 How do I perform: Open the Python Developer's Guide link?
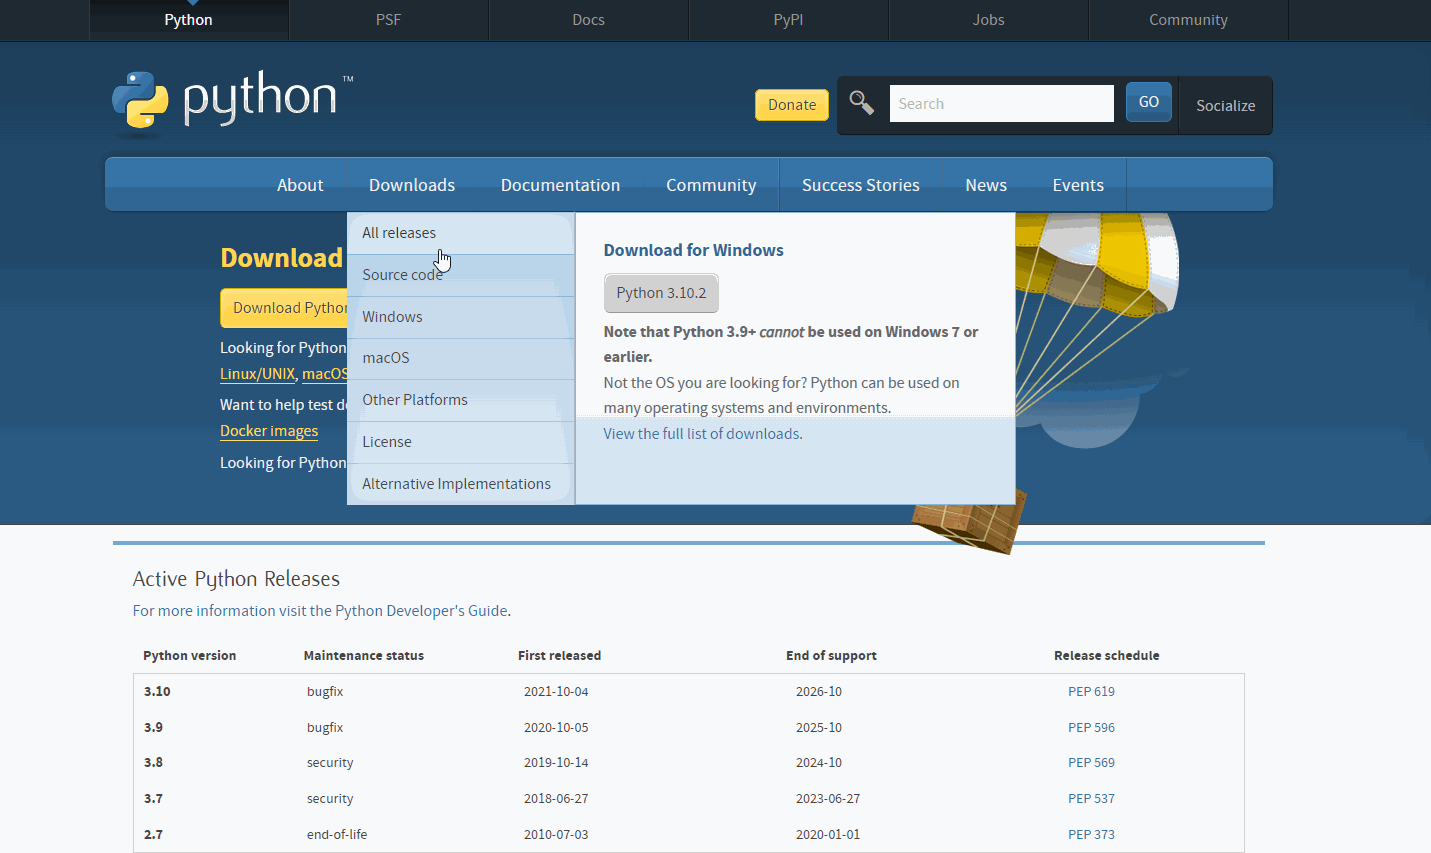coord(421,611)
